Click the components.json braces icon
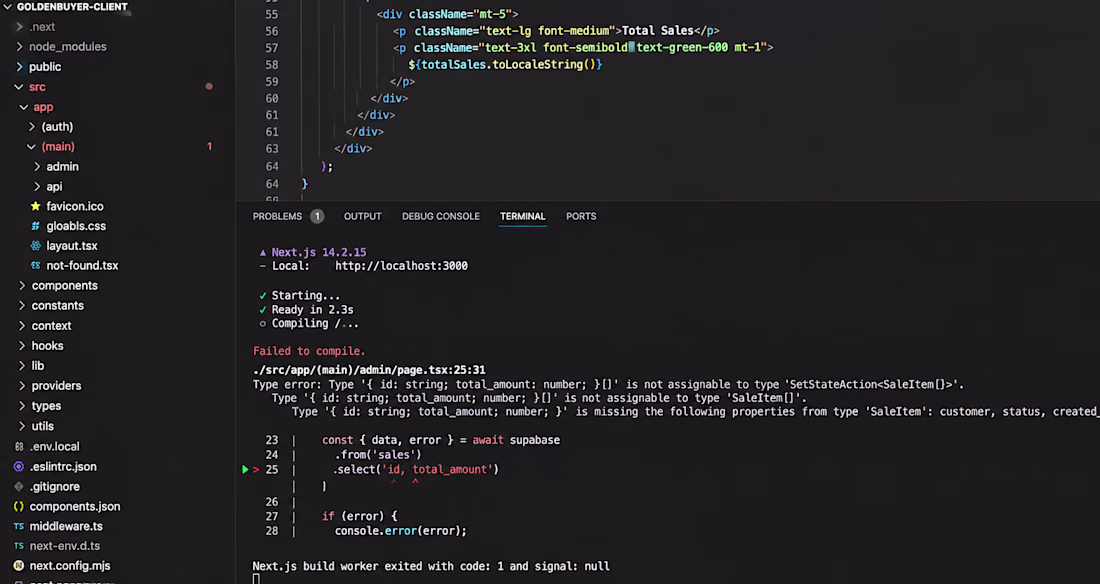 click(x=19, y=506)
